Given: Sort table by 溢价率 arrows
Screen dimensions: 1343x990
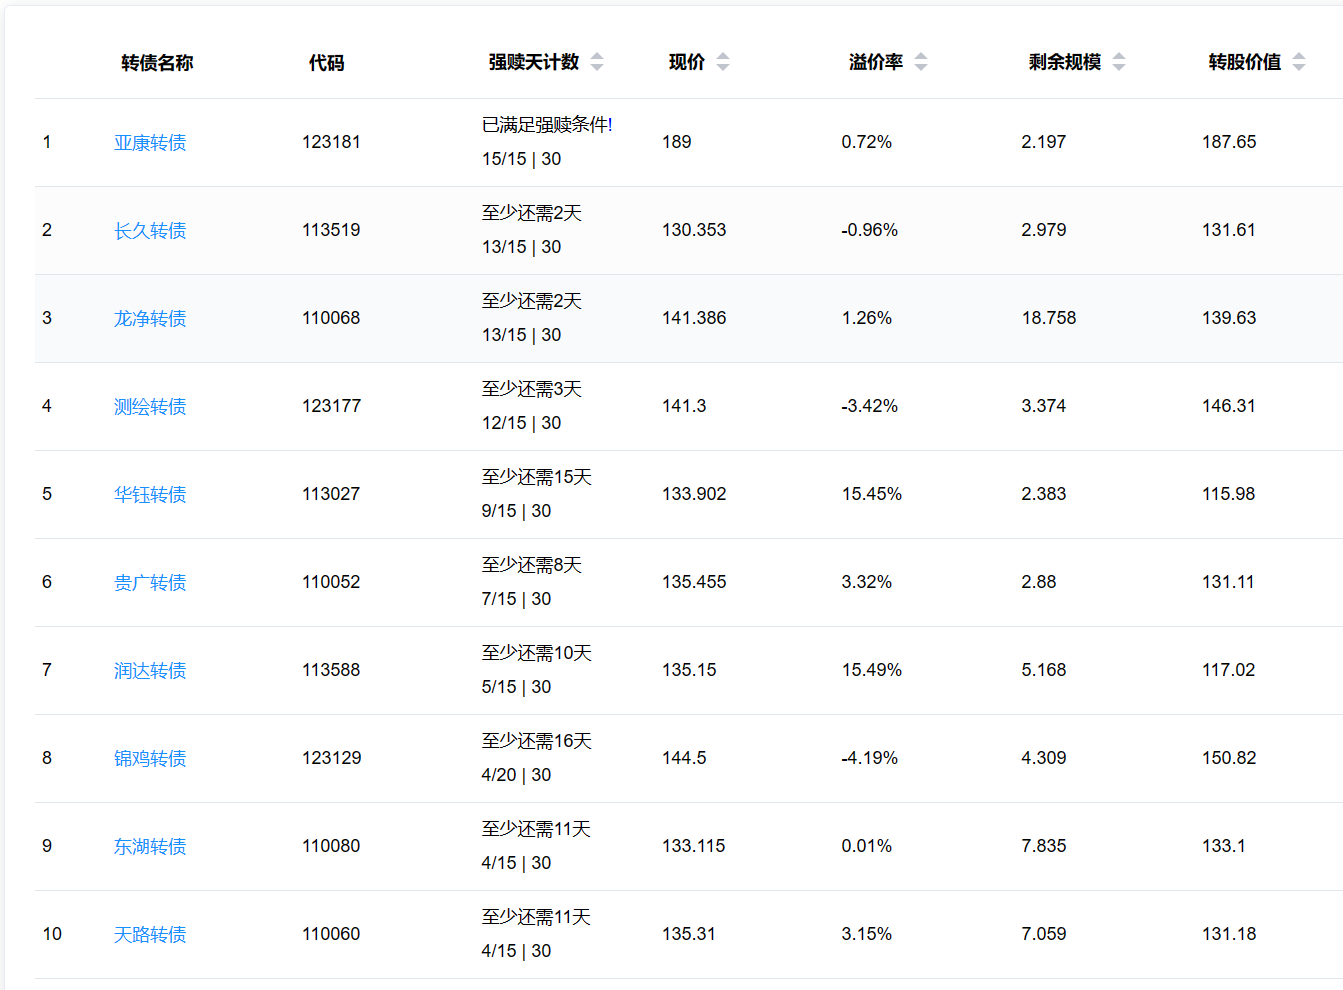Looking at the screenshot, I should tap(921, 62).
